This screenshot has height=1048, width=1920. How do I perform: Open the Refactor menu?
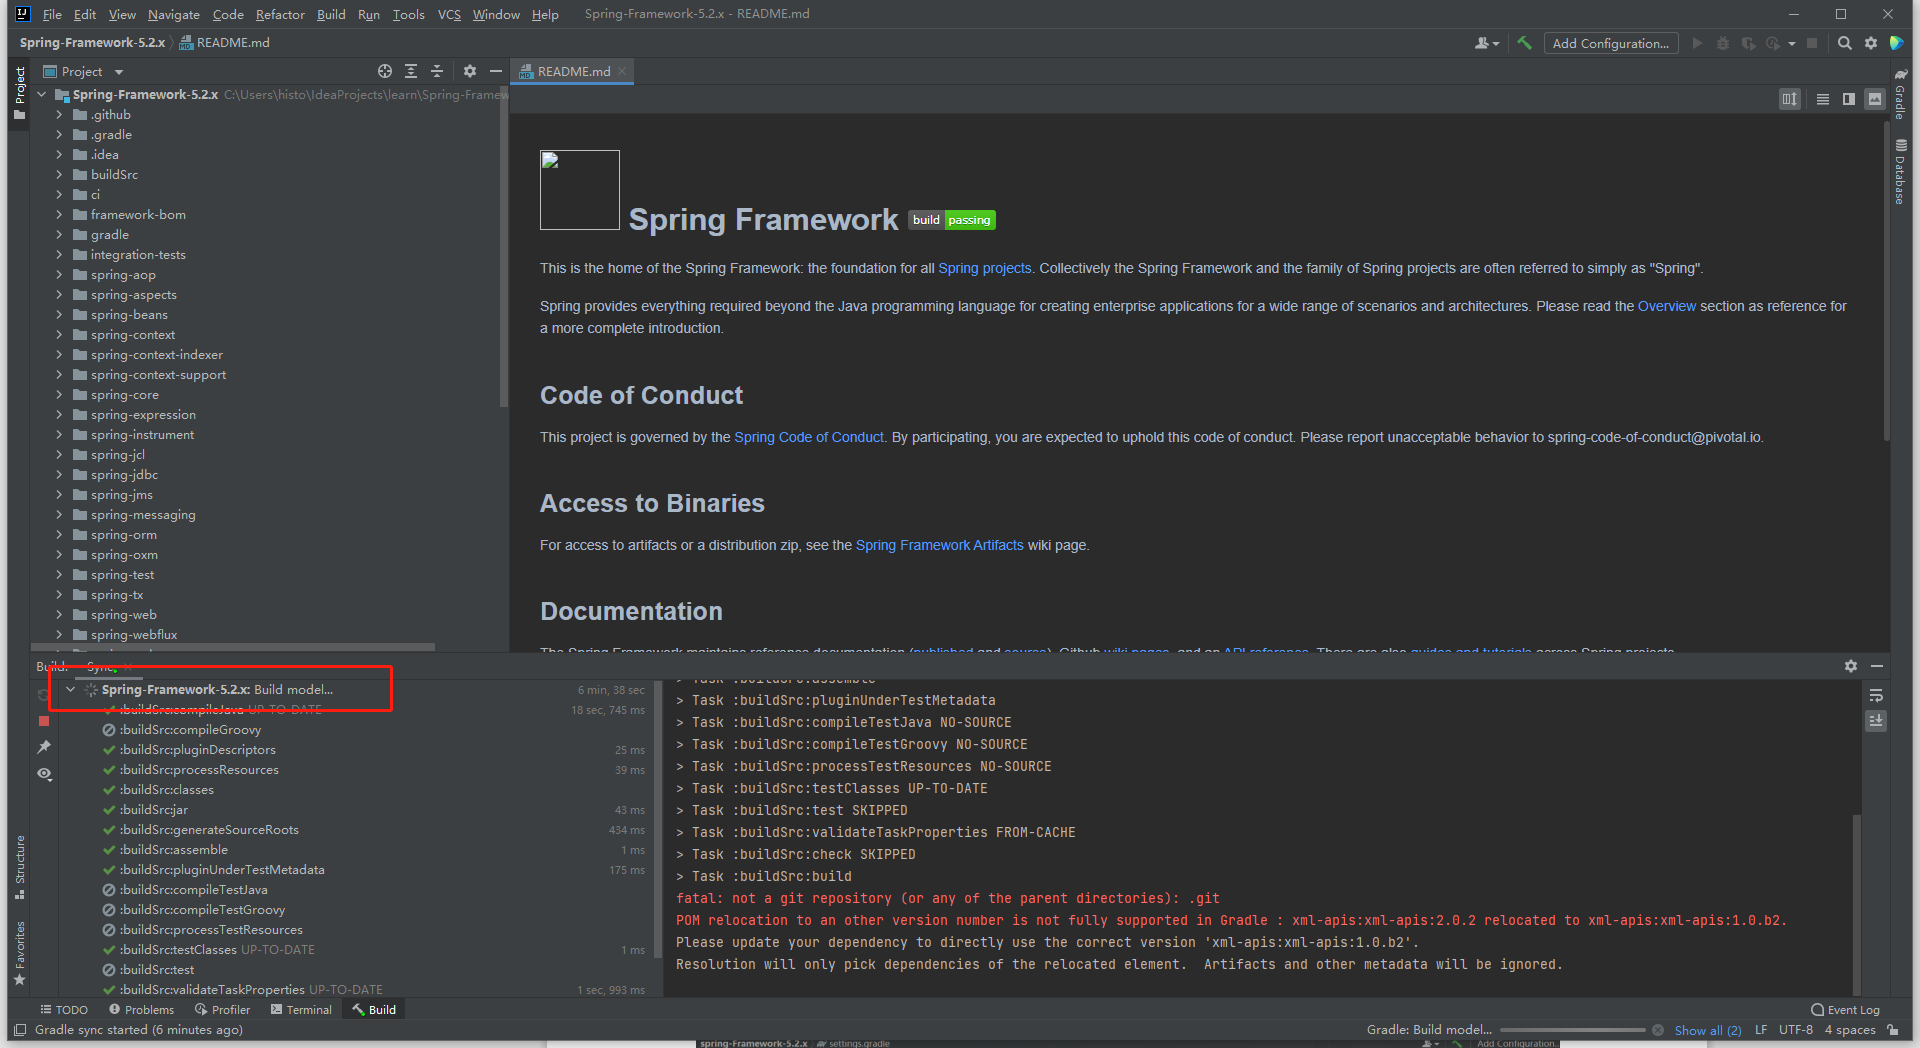pos(280,14)
